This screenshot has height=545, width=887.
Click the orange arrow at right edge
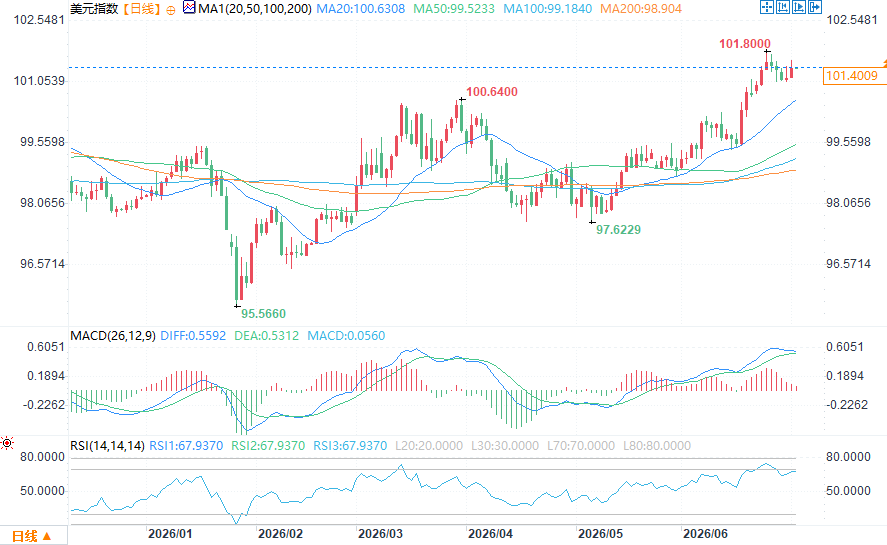pyautogui.click(x=884, y=61)
